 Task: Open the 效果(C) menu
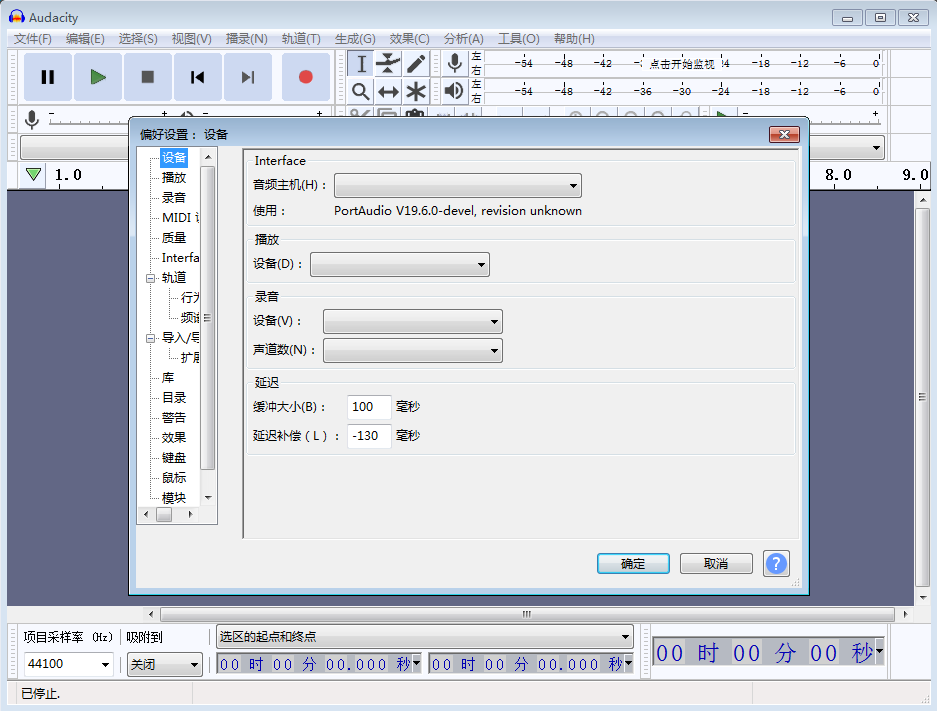(x=409, y=38)
